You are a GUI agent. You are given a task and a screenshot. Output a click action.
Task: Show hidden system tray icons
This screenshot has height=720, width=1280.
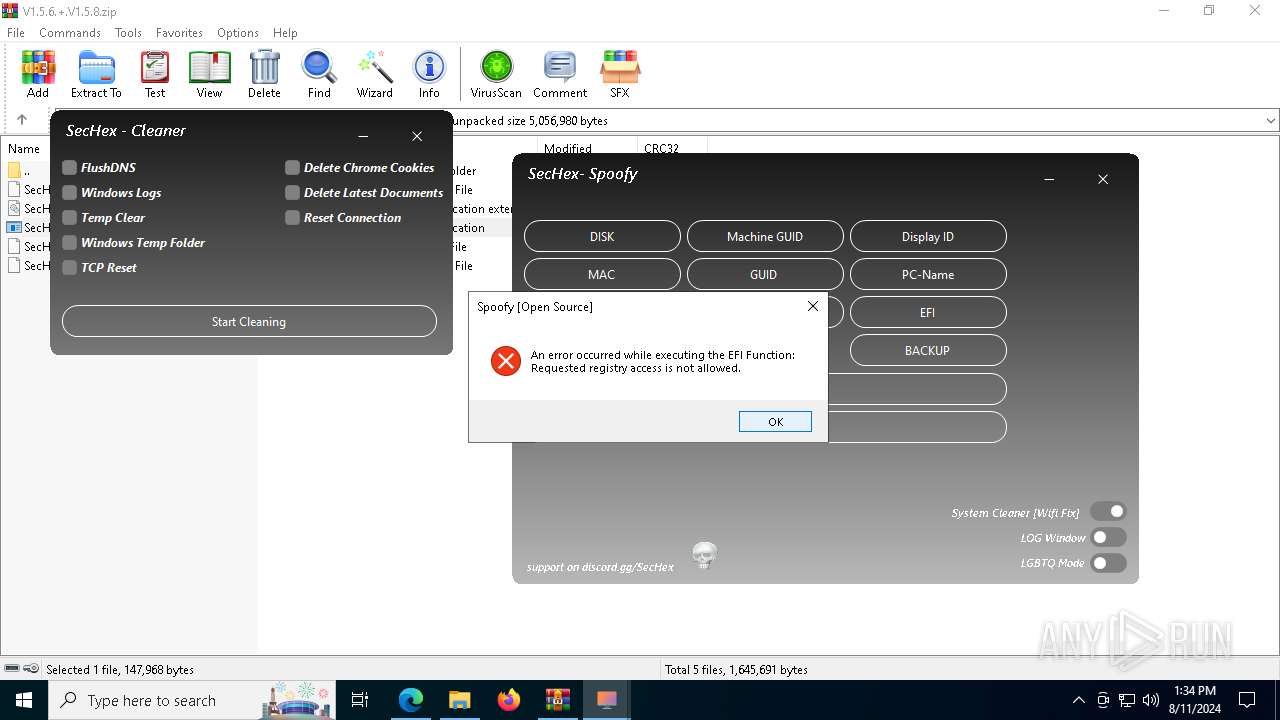[x=1078, y=700]
